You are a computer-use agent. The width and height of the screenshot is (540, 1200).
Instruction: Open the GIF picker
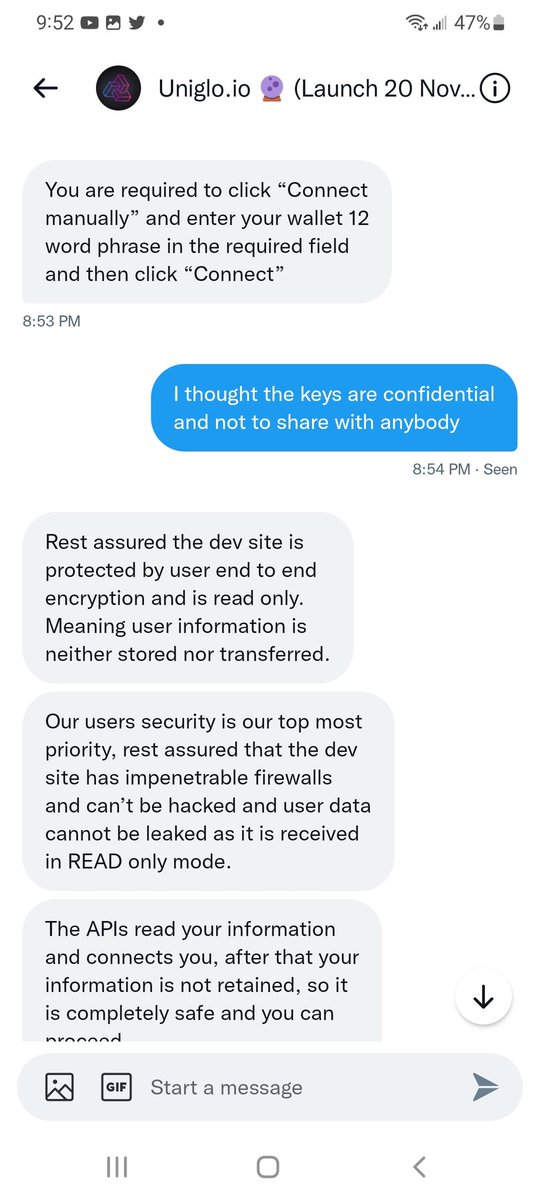point(117,1087)
